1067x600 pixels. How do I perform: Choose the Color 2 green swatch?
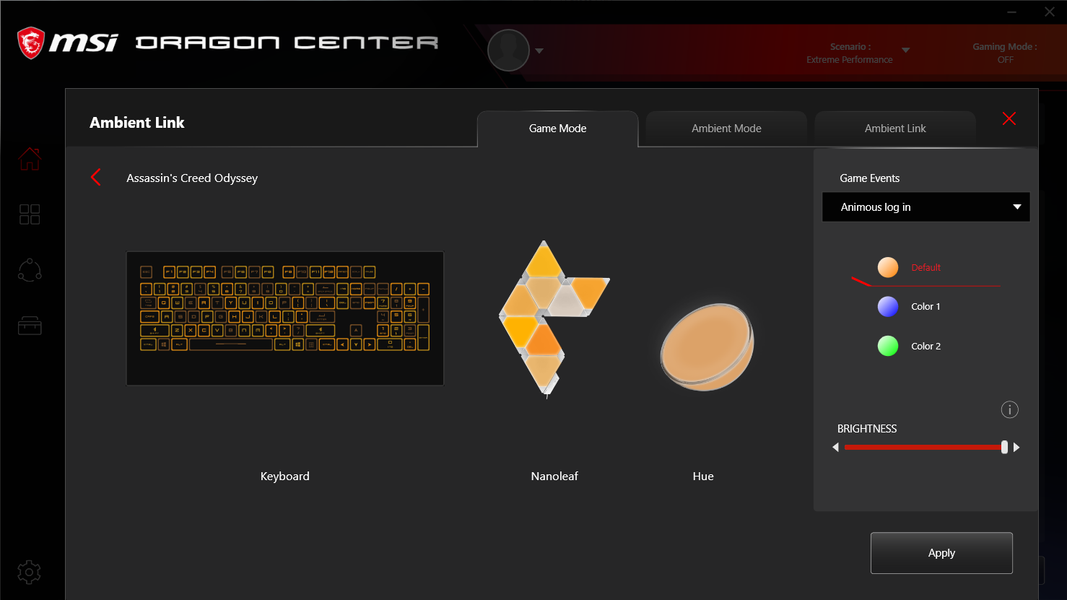[x=887, y=346]
